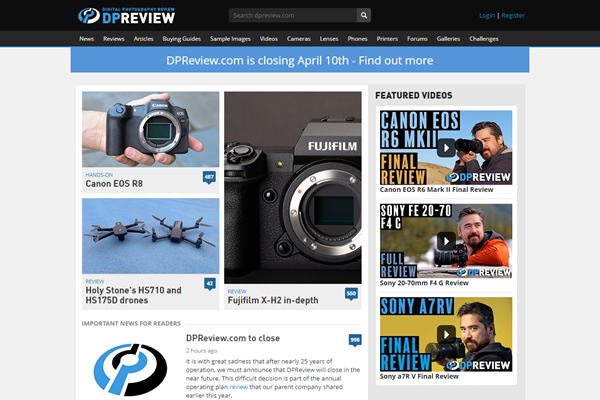Open the Cameras menu
The height and width of the screenshot is (400, 600).
click(x=298, y=39)
